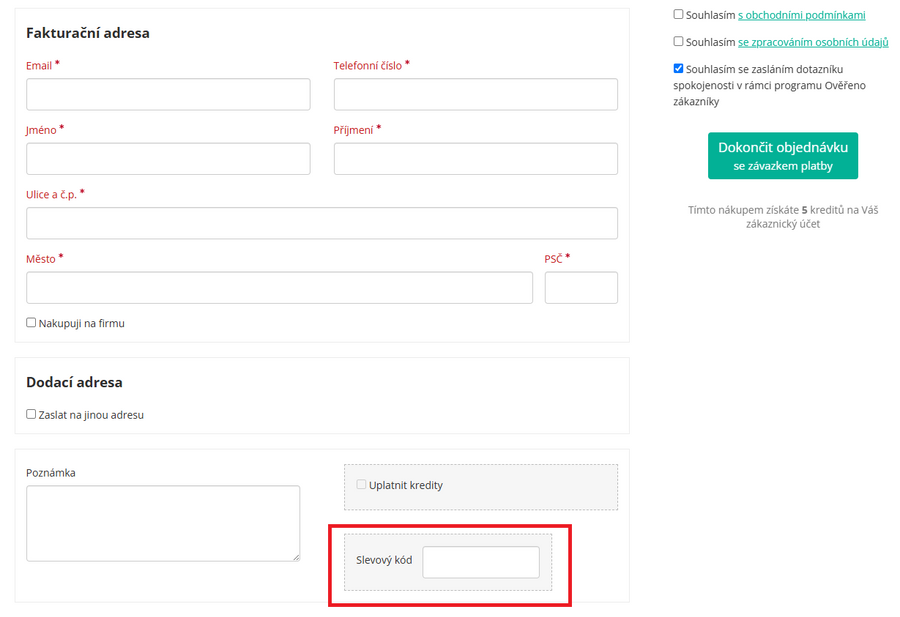Focus the Telefonní číslo text box

pos(475,95)
